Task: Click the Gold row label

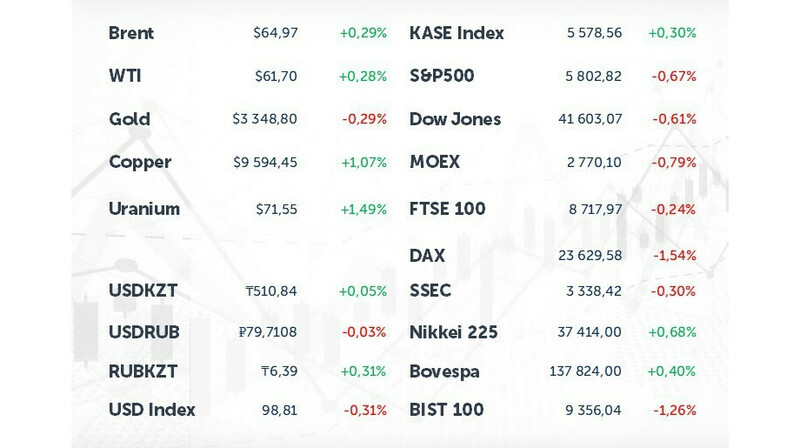Action: pyautogui.click(x=130, y=119)
